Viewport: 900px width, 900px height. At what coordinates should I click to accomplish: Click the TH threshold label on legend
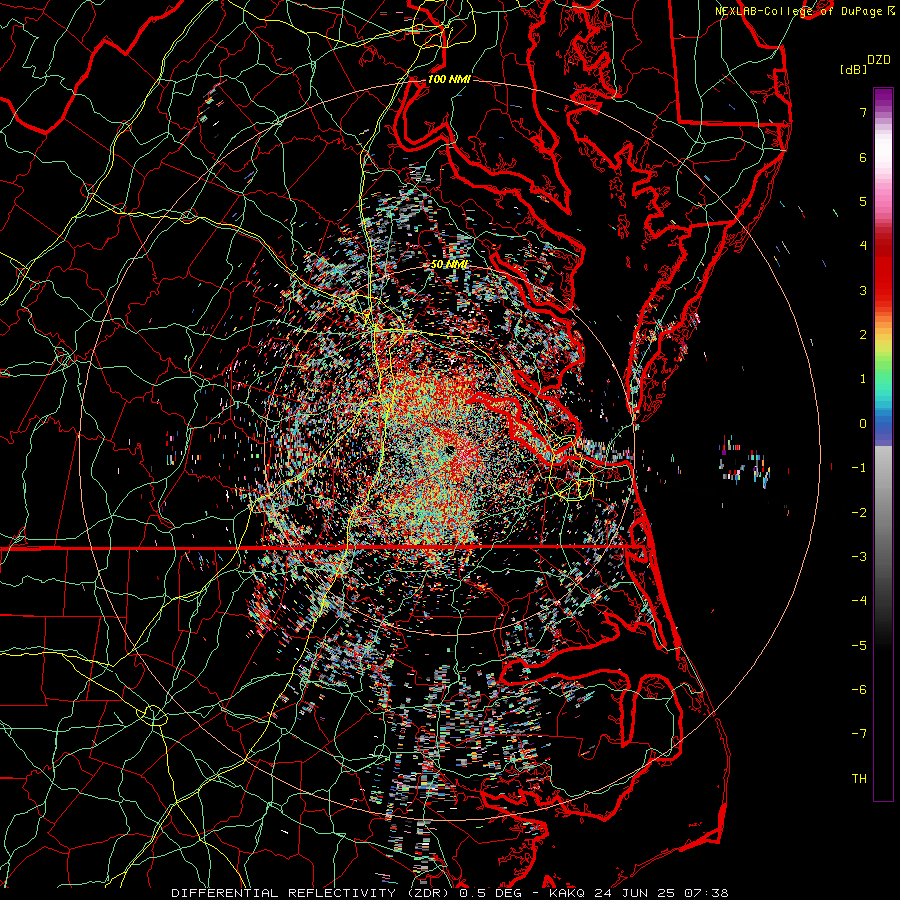tap(859, 779)
